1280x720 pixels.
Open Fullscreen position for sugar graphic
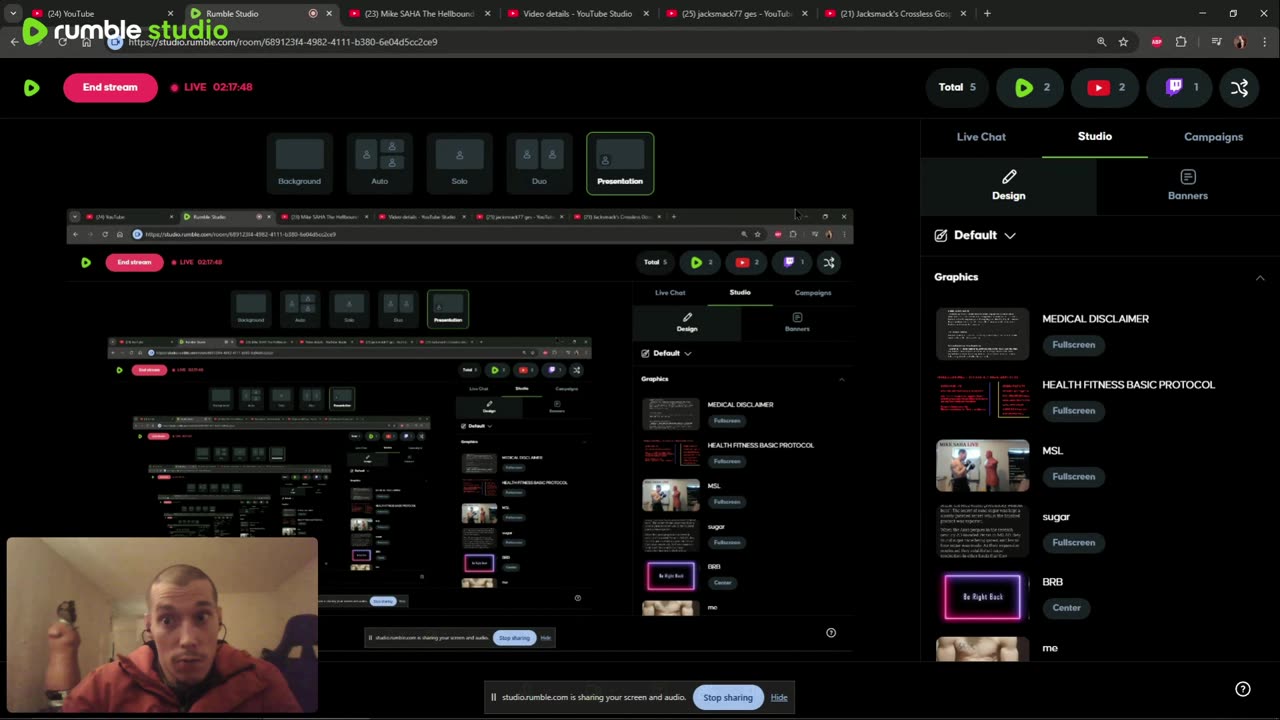pyautogui.click(x=1073, y=543)
